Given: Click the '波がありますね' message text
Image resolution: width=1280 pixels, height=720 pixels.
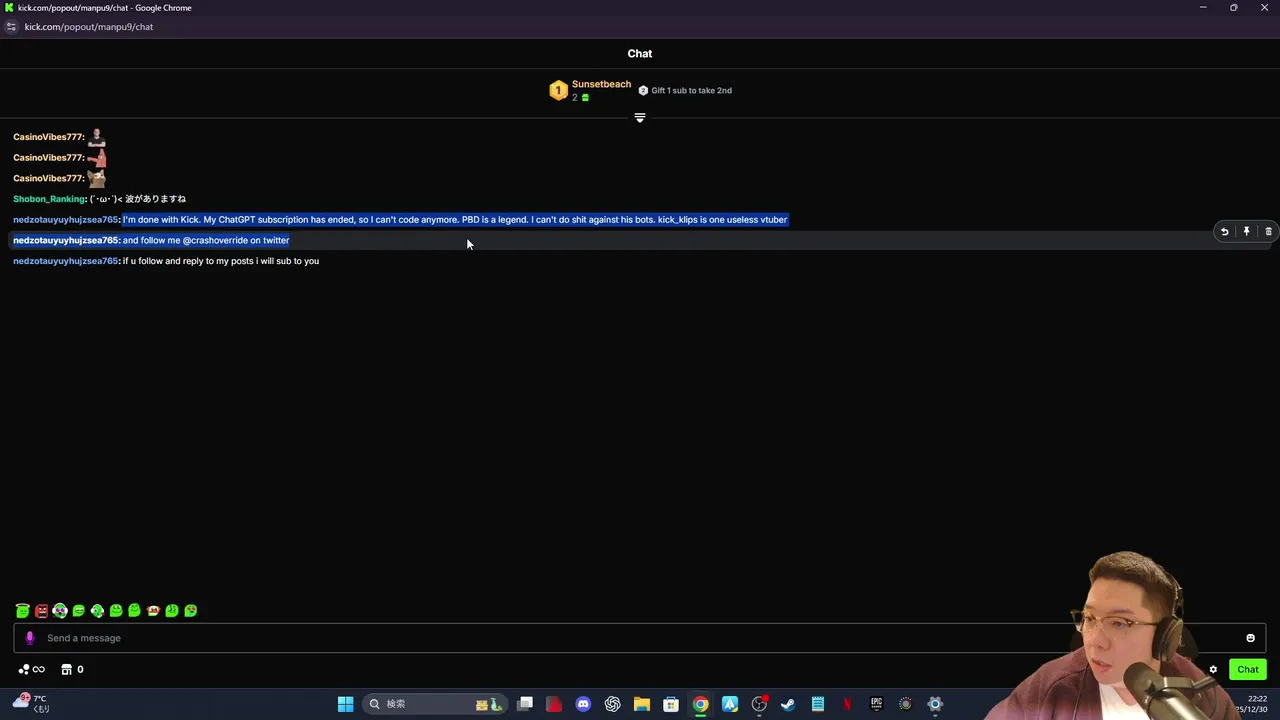Looking at the screenshot, I should (x=155, y=199).
